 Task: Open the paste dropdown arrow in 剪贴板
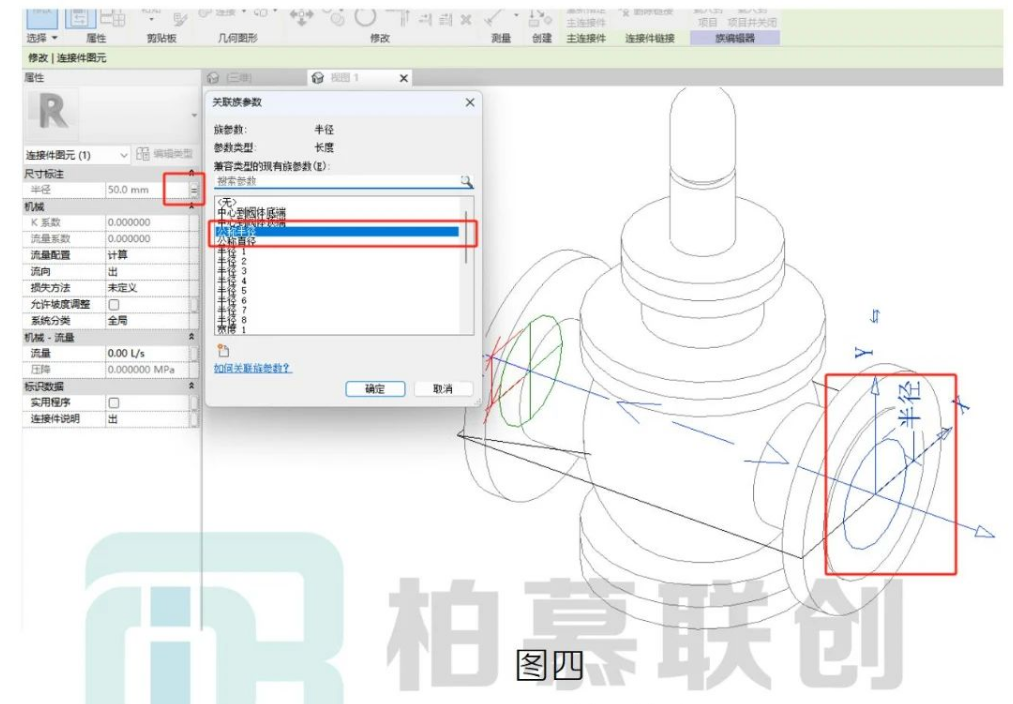[x=151, y=19]
